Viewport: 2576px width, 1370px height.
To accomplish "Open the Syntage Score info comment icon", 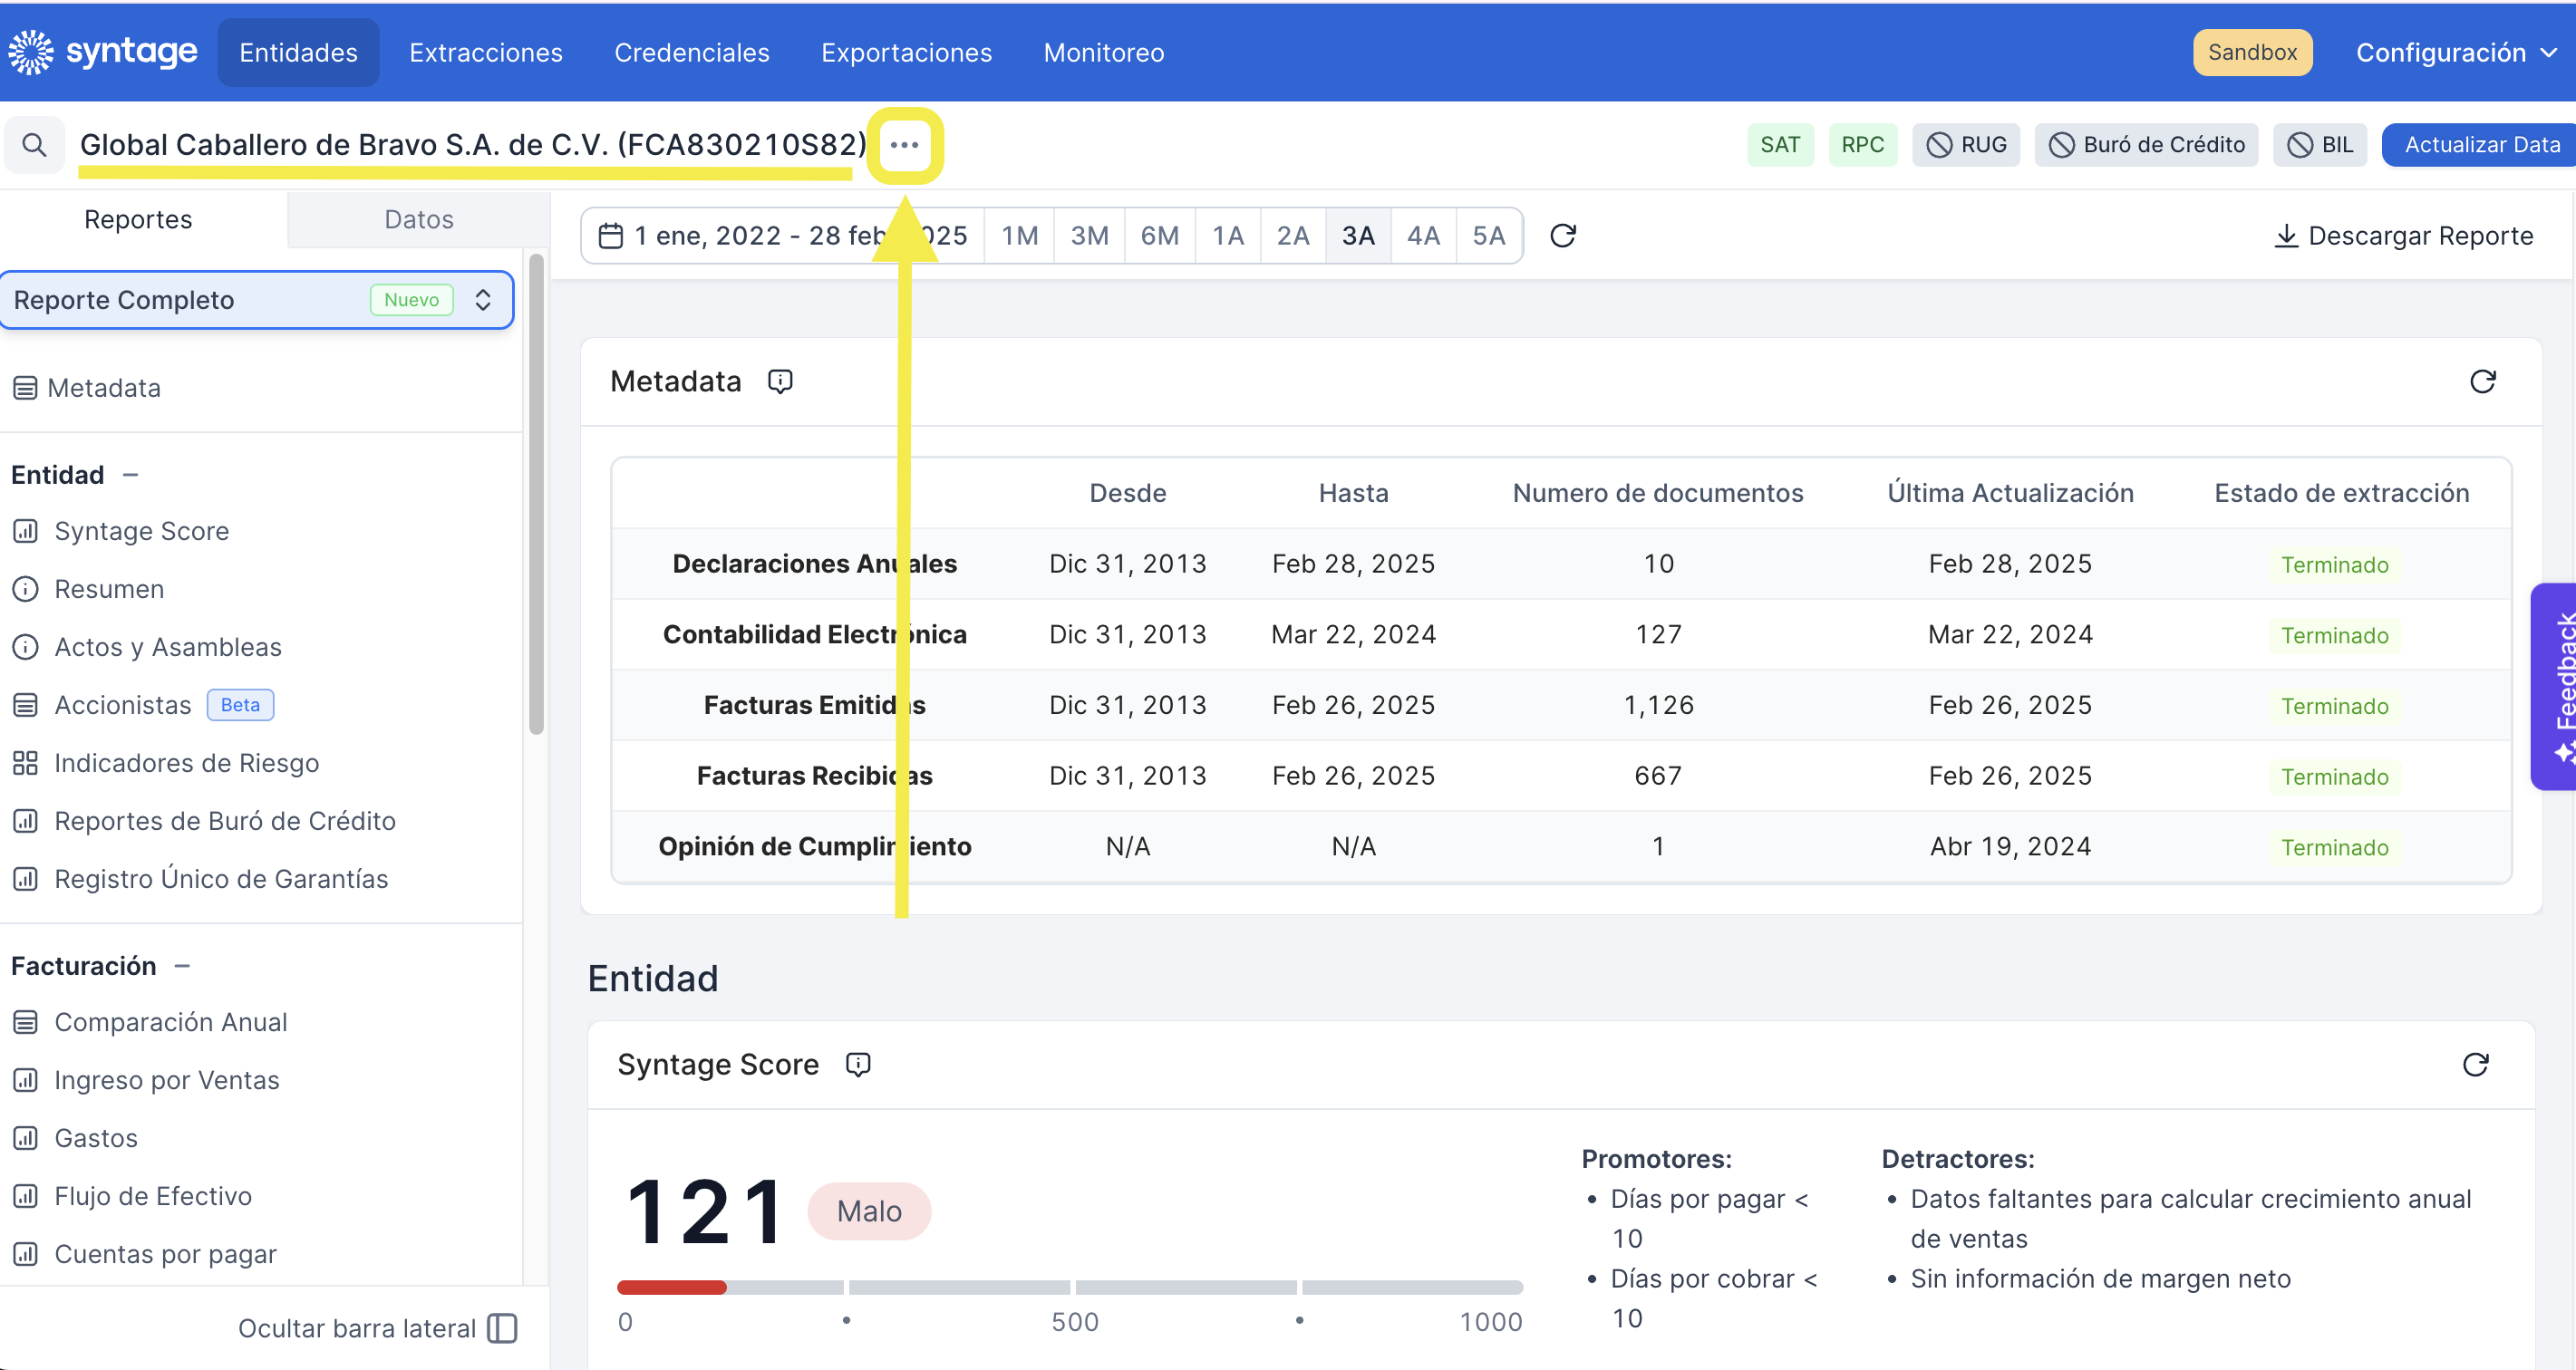I will pos(858,1064).
